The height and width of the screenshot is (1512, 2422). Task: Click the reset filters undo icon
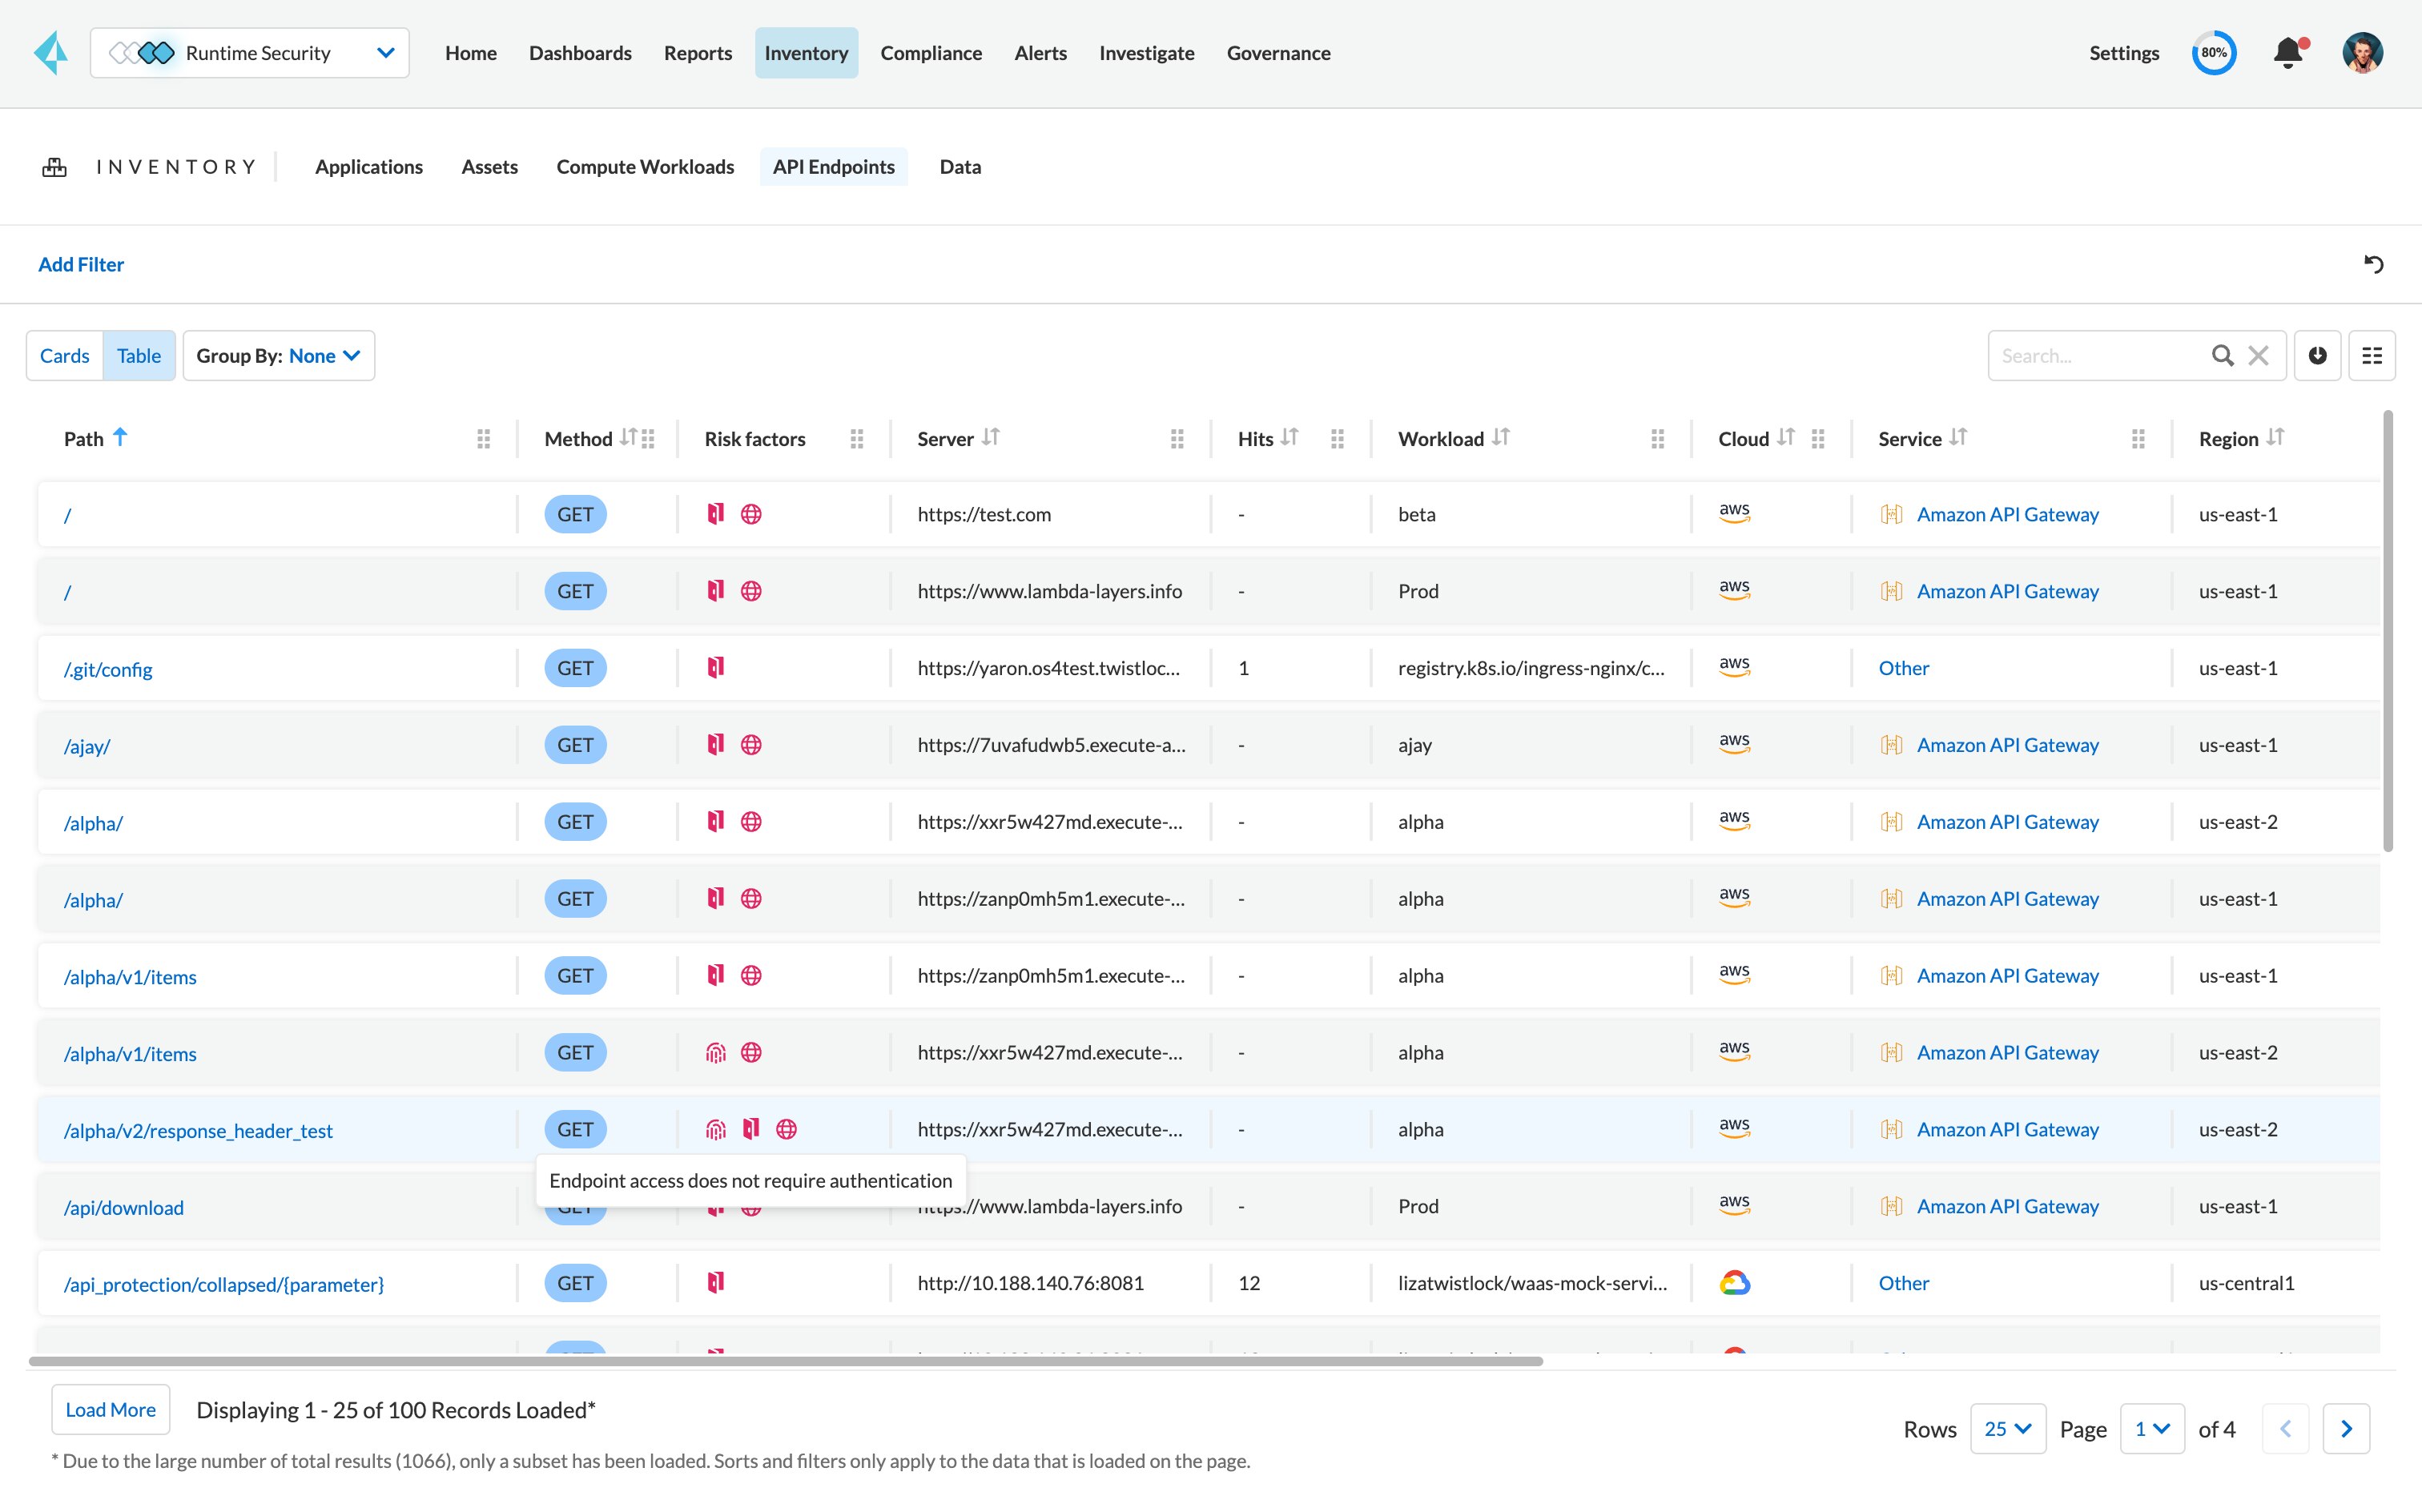click(x=2375, y=263)
